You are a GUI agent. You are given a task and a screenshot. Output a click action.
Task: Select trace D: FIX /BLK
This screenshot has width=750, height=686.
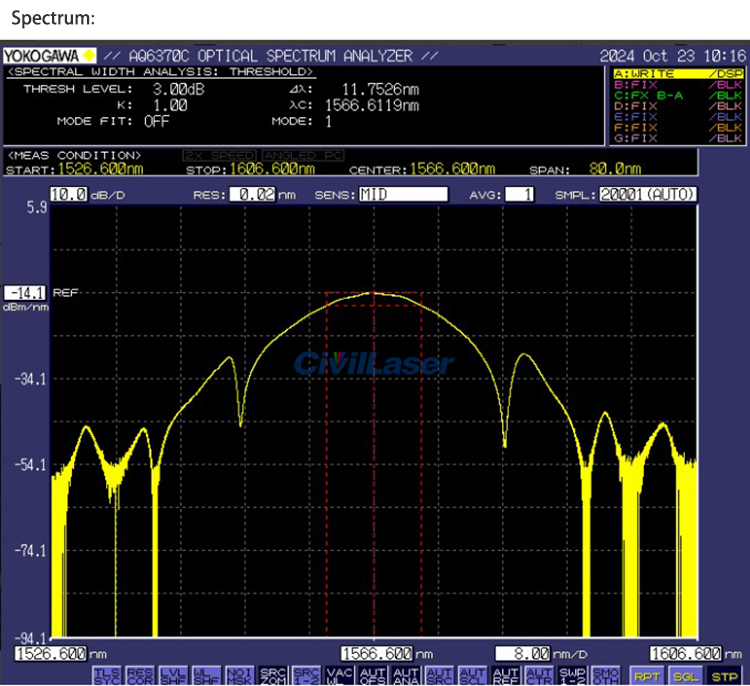678,106
